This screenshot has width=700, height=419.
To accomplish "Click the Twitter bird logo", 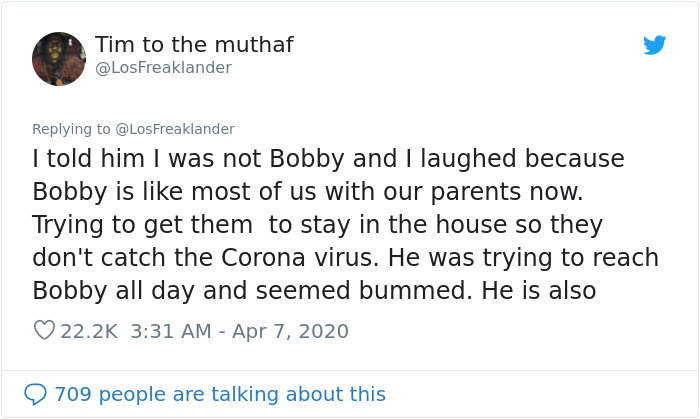I will coord(655,45).
